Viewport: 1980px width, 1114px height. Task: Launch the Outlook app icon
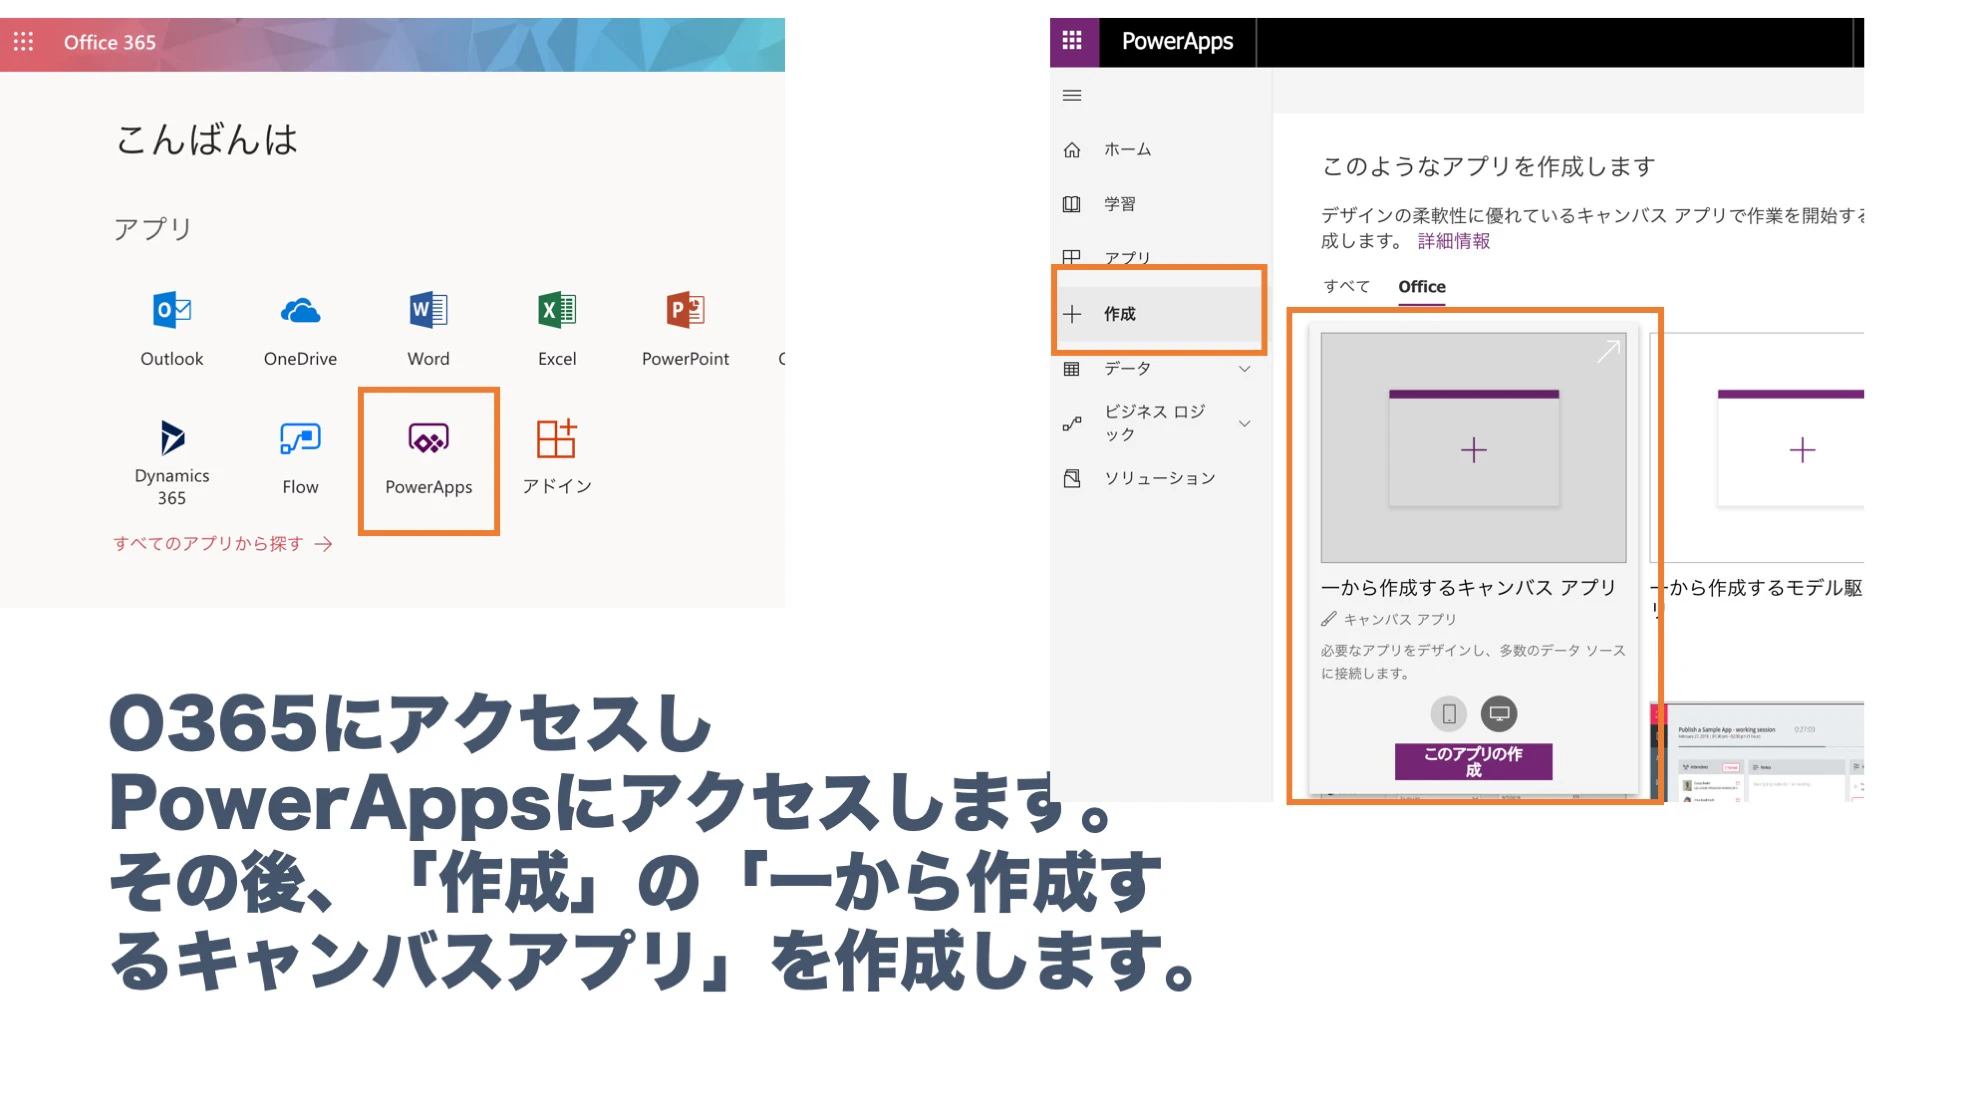(x=172, y=311)
